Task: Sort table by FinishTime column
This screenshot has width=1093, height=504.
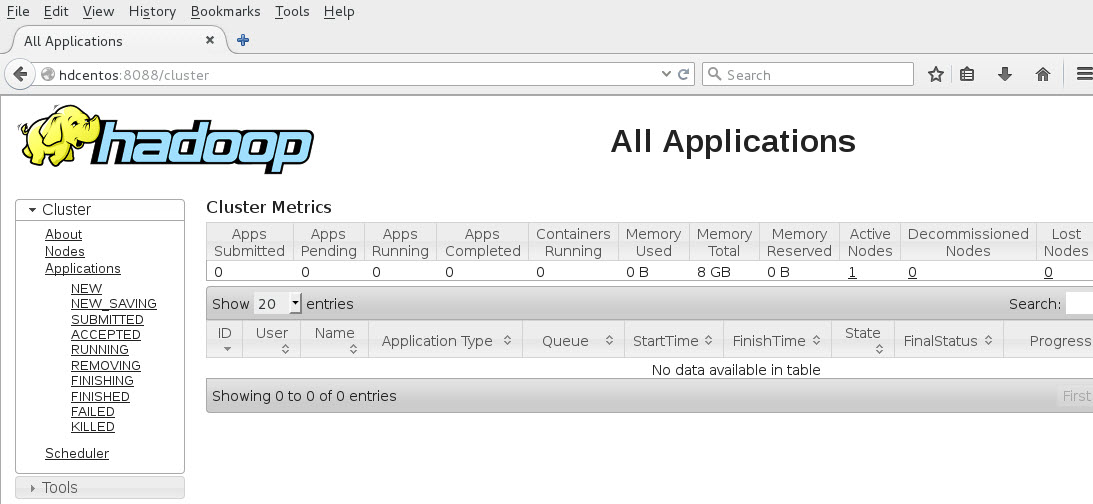Action: pyautogui.click(x=777, y=339)
